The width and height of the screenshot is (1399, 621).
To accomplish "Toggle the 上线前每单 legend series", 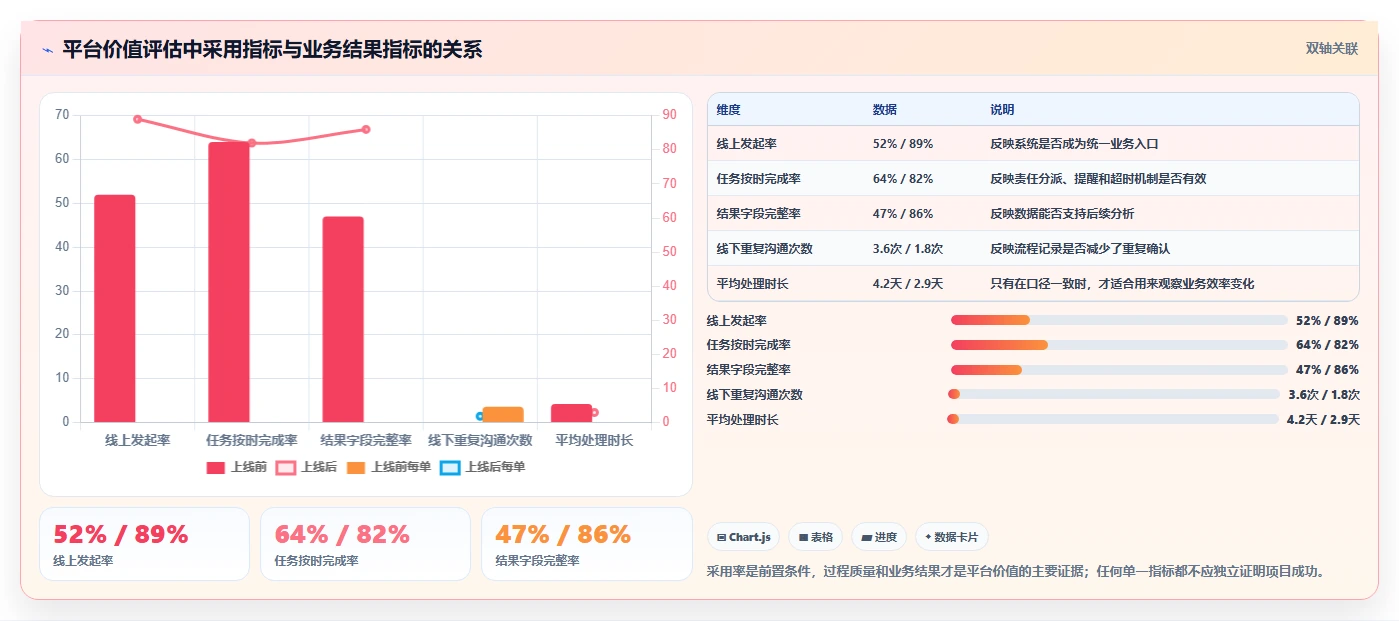I will click(389, 467).
